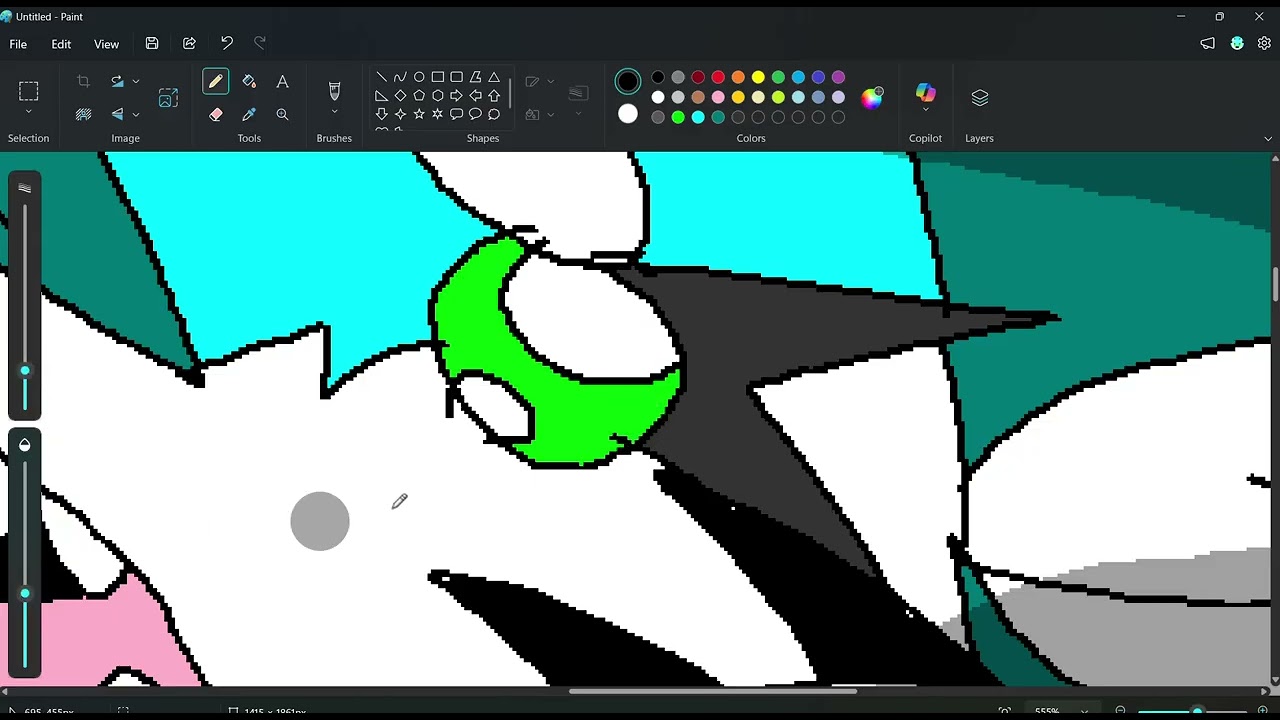Viewport: 1280px width, 720px height.
Task: Choose the bright green custom swatch
Action: pos(678,117)
